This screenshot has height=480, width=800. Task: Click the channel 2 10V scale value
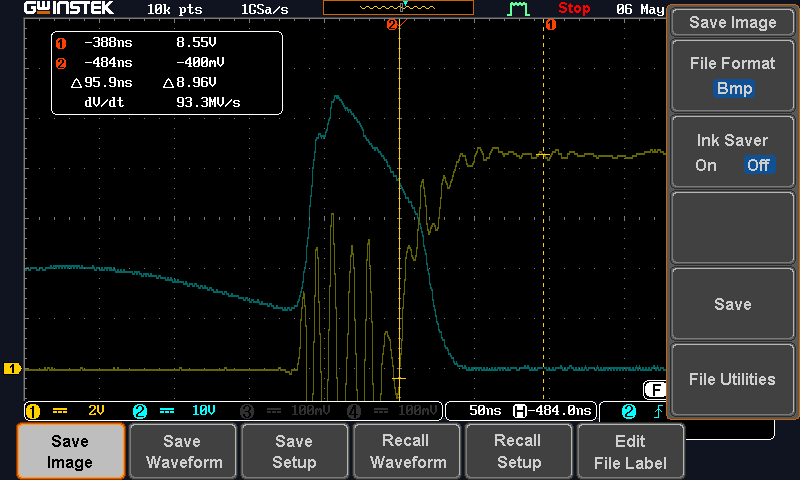coord(204,411)
